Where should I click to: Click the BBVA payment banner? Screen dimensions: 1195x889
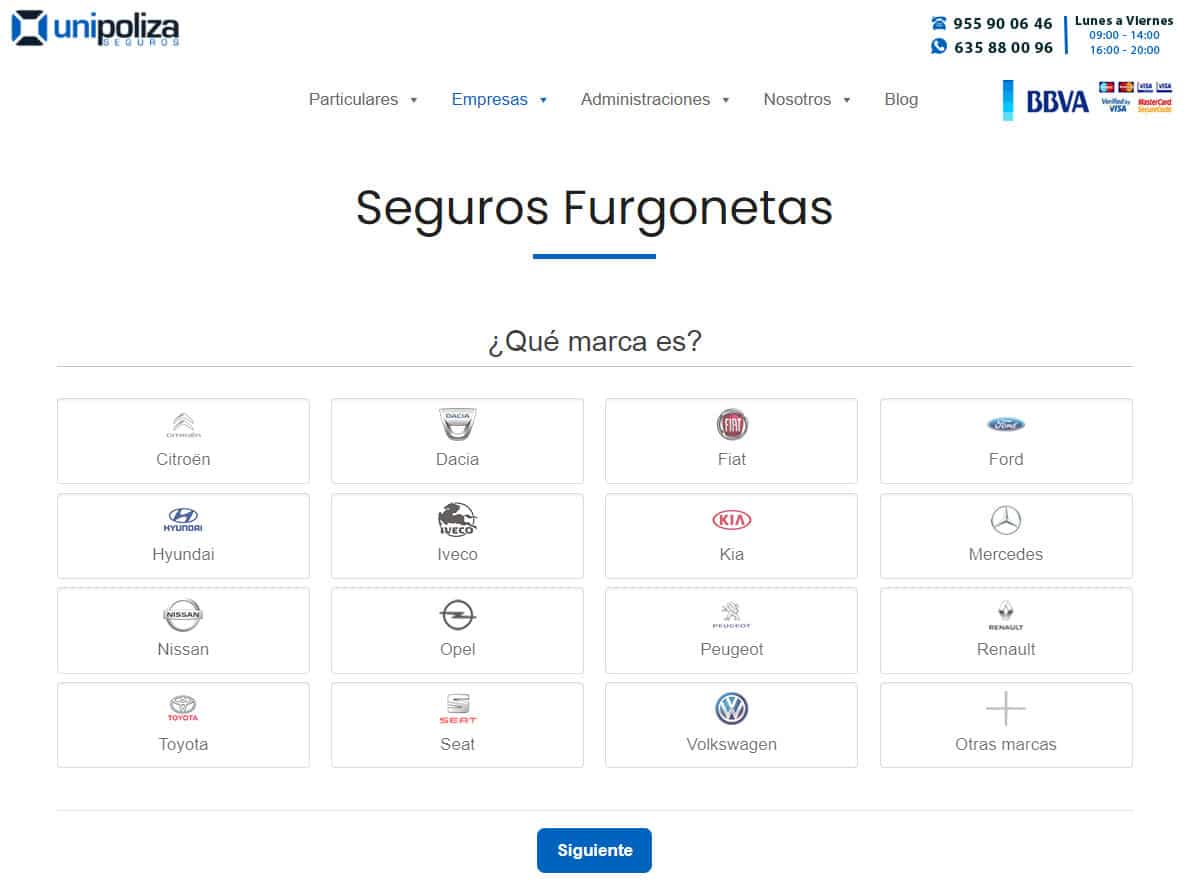1087,100
